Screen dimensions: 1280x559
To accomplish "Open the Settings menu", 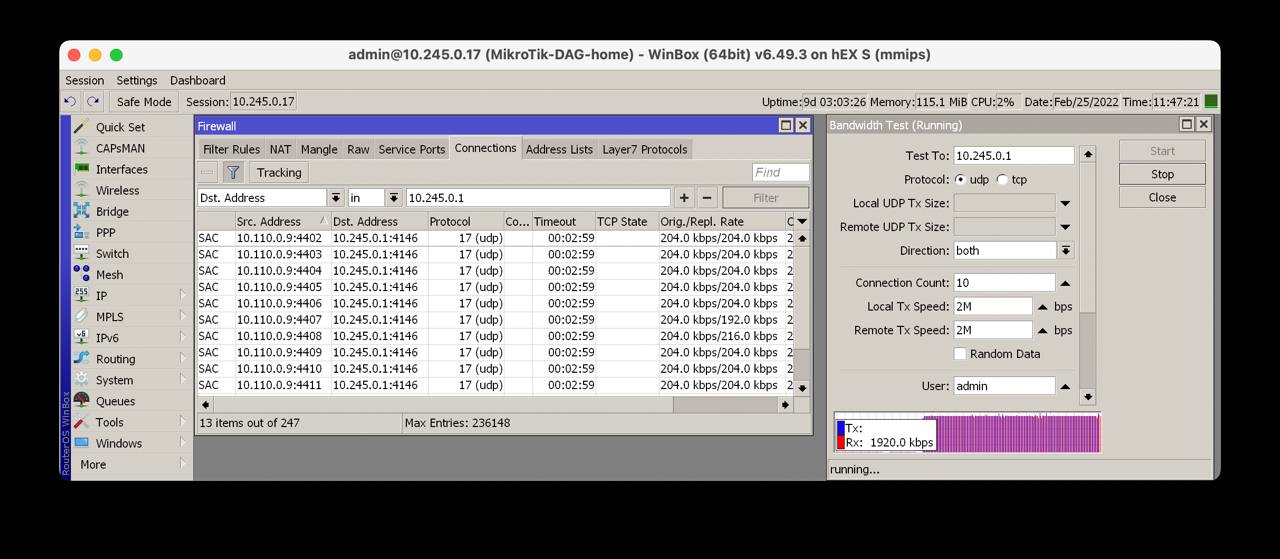I will click(x=137, y=80).
